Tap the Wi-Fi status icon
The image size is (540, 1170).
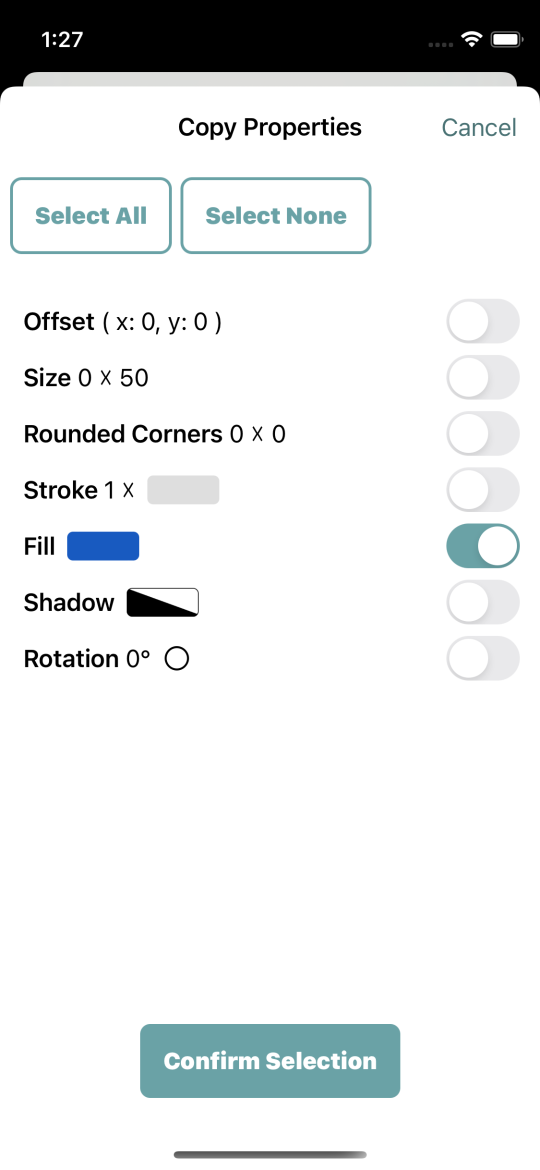pos(471,40)
